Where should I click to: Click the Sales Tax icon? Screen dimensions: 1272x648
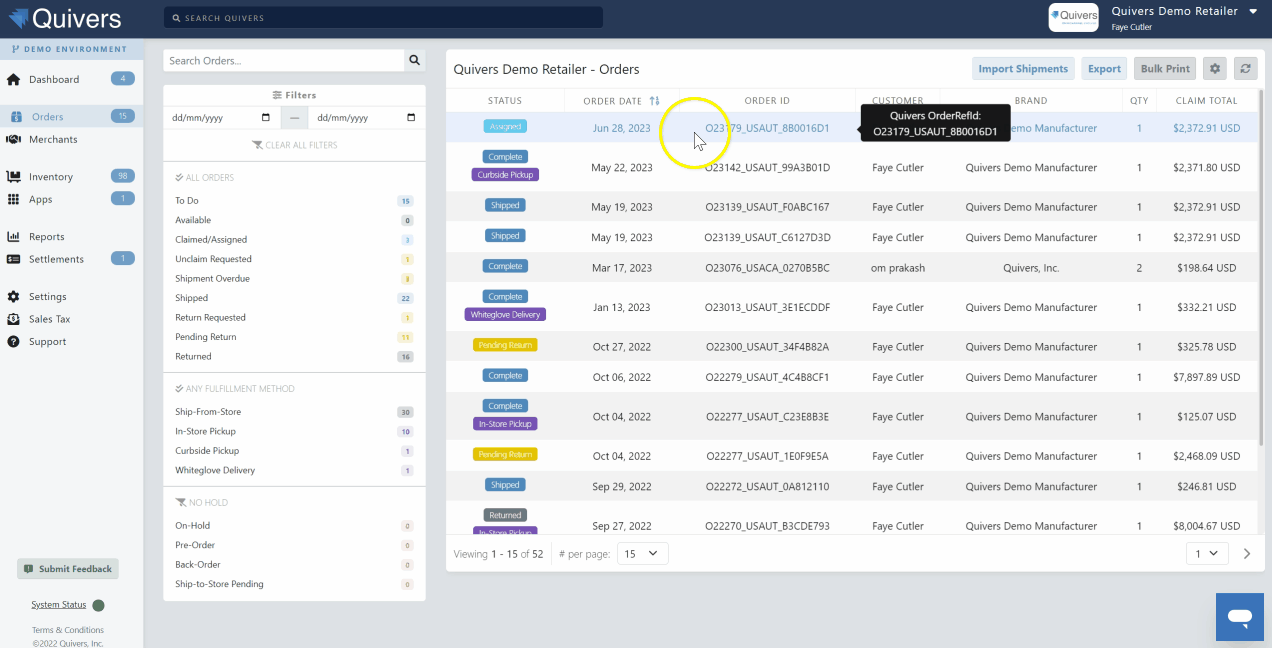(x=14, y=319)
